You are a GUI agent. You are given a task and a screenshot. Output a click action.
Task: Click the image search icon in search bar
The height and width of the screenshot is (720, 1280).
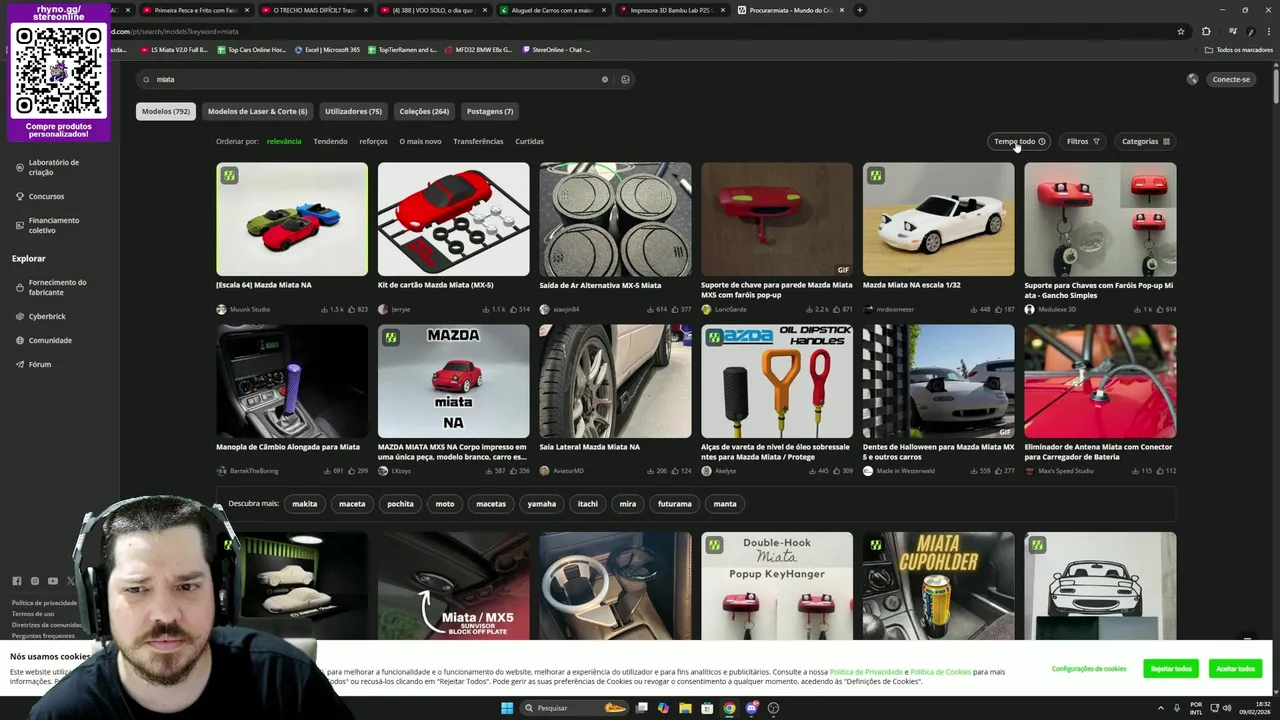point(625,79)
